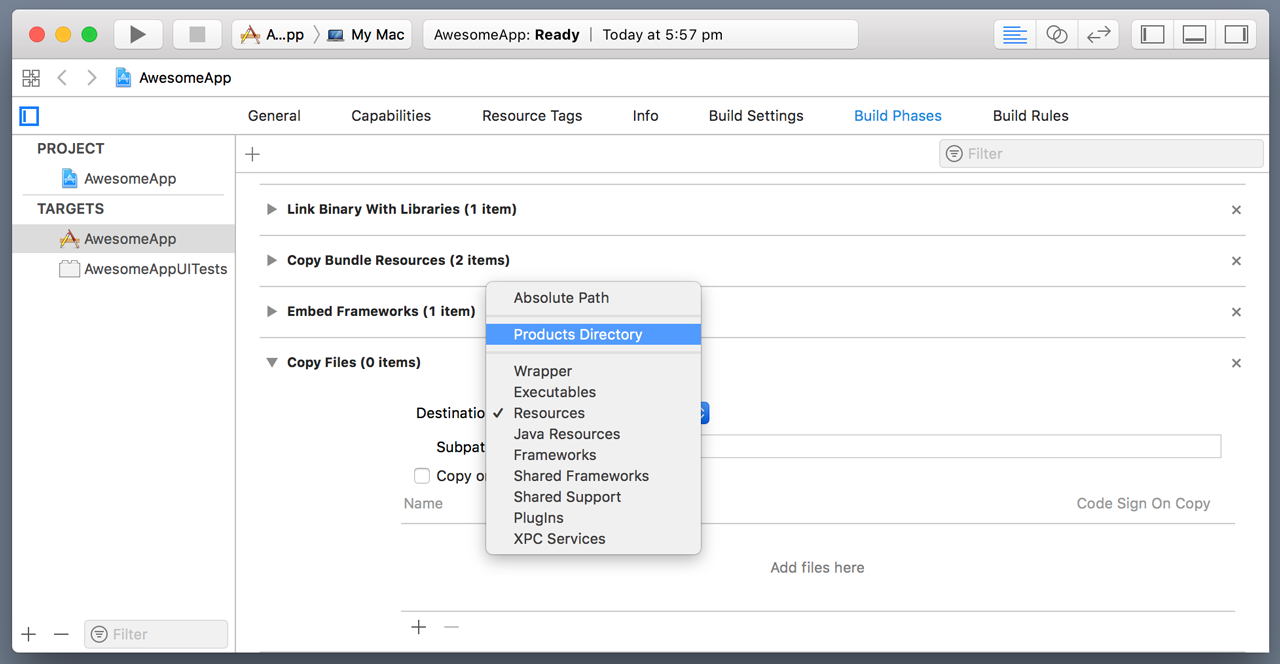
Task: Expand the Embed Frameworks phase
Action: pyautogui.click(x=271, y=312)
